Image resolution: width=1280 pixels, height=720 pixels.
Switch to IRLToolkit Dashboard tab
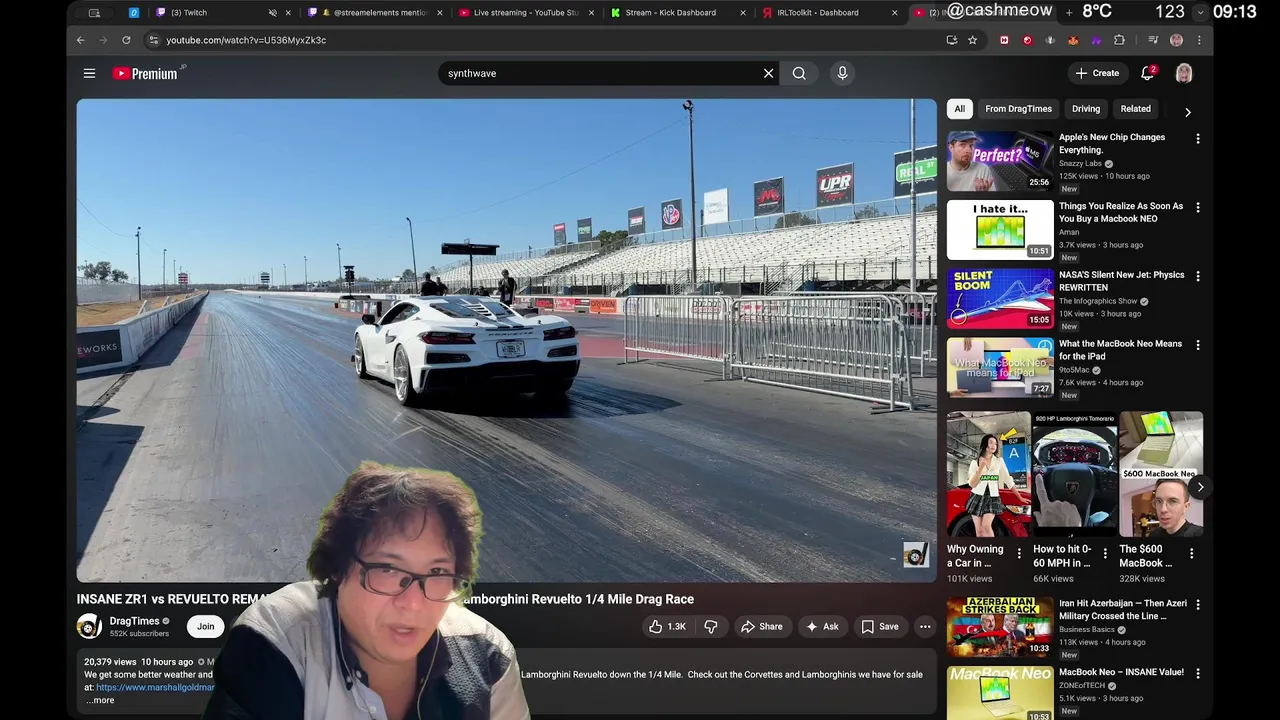point(828,13)
